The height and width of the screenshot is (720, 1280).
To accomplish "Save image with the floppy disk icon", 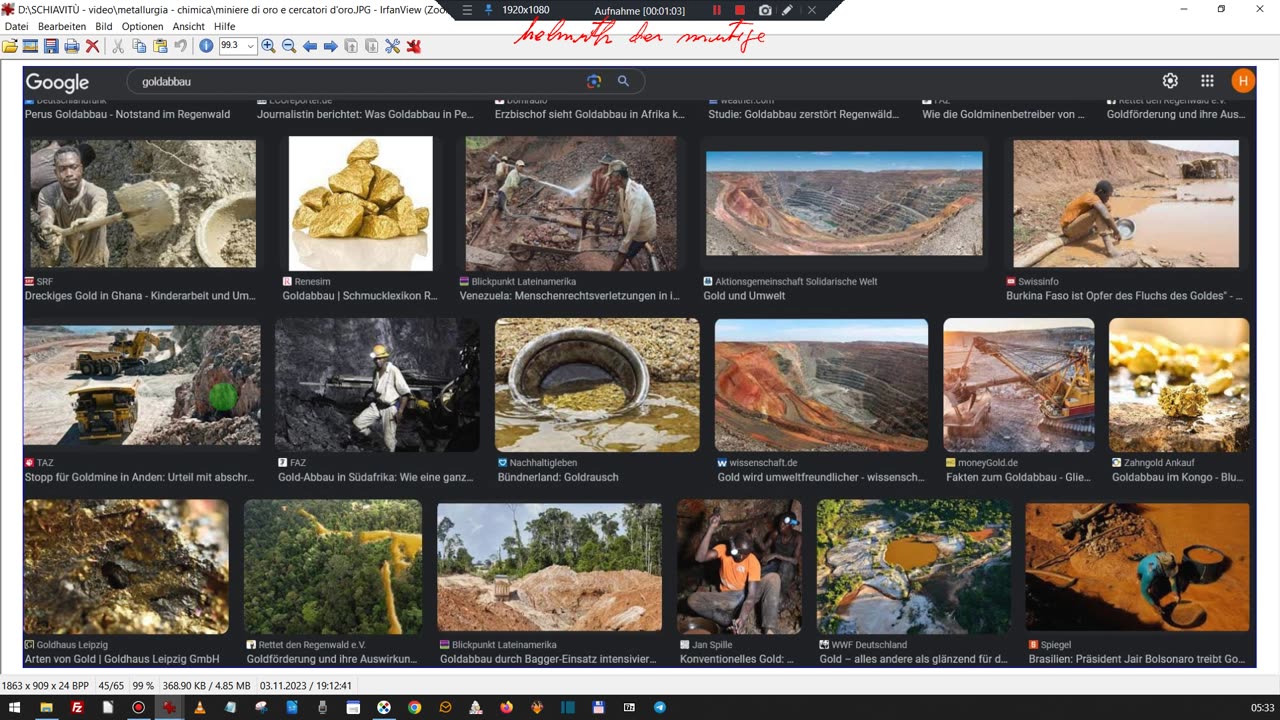I will [51, 46].
